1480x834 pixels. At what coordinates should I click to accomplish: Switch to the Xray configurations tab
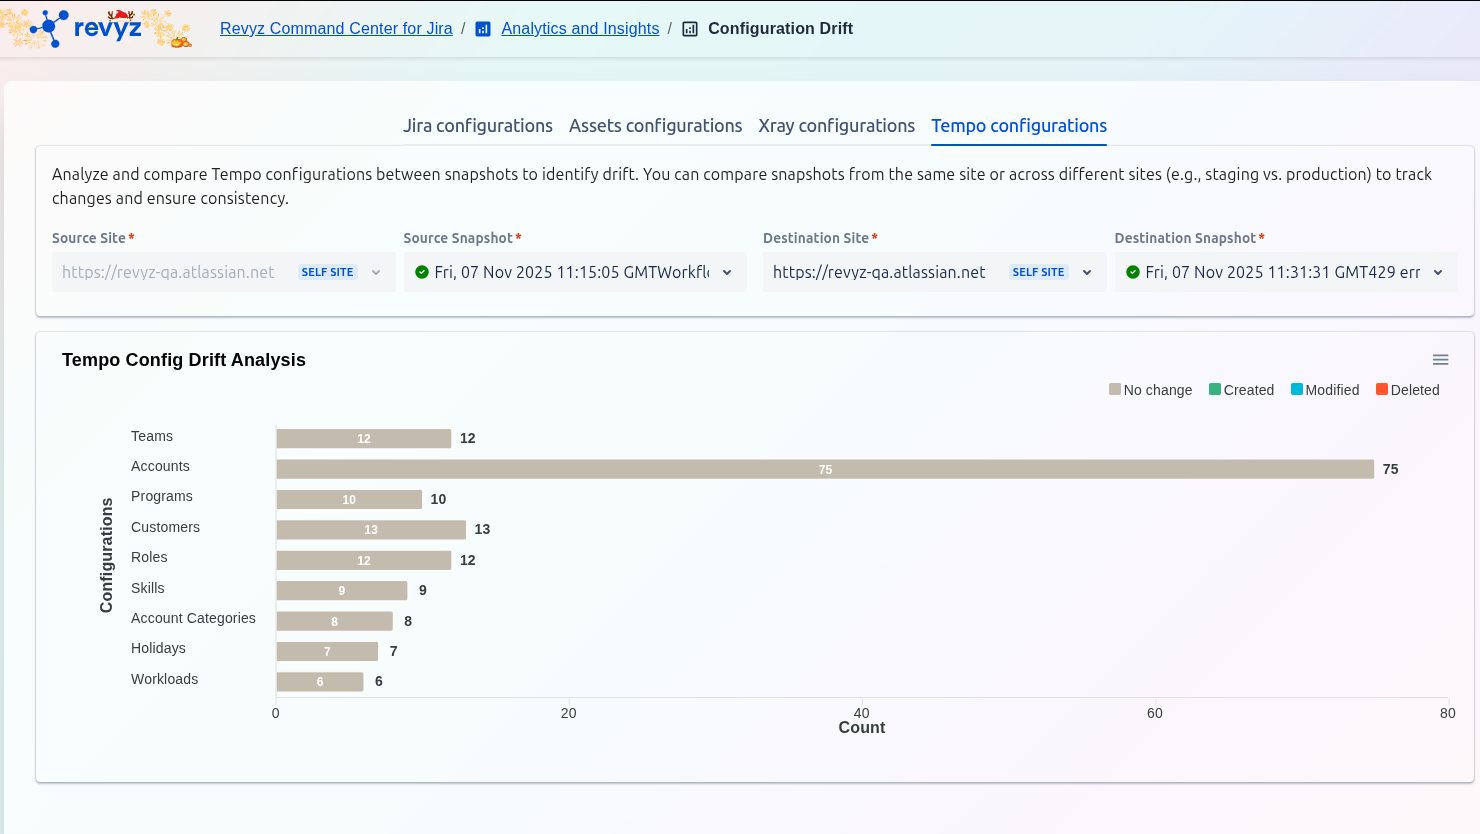(x=836, y=126)
